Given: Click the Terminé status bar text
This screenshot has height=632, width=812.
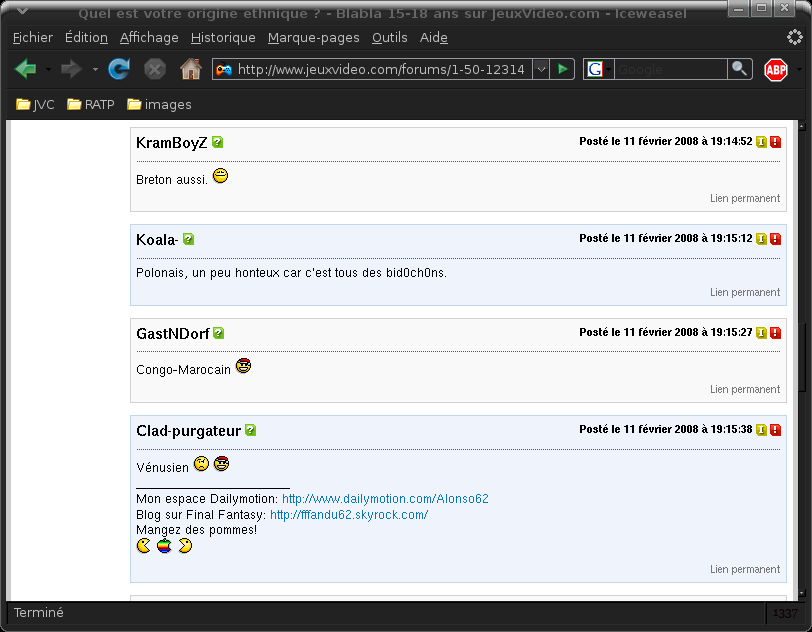Looking at the screenshot, I should 38,613.
